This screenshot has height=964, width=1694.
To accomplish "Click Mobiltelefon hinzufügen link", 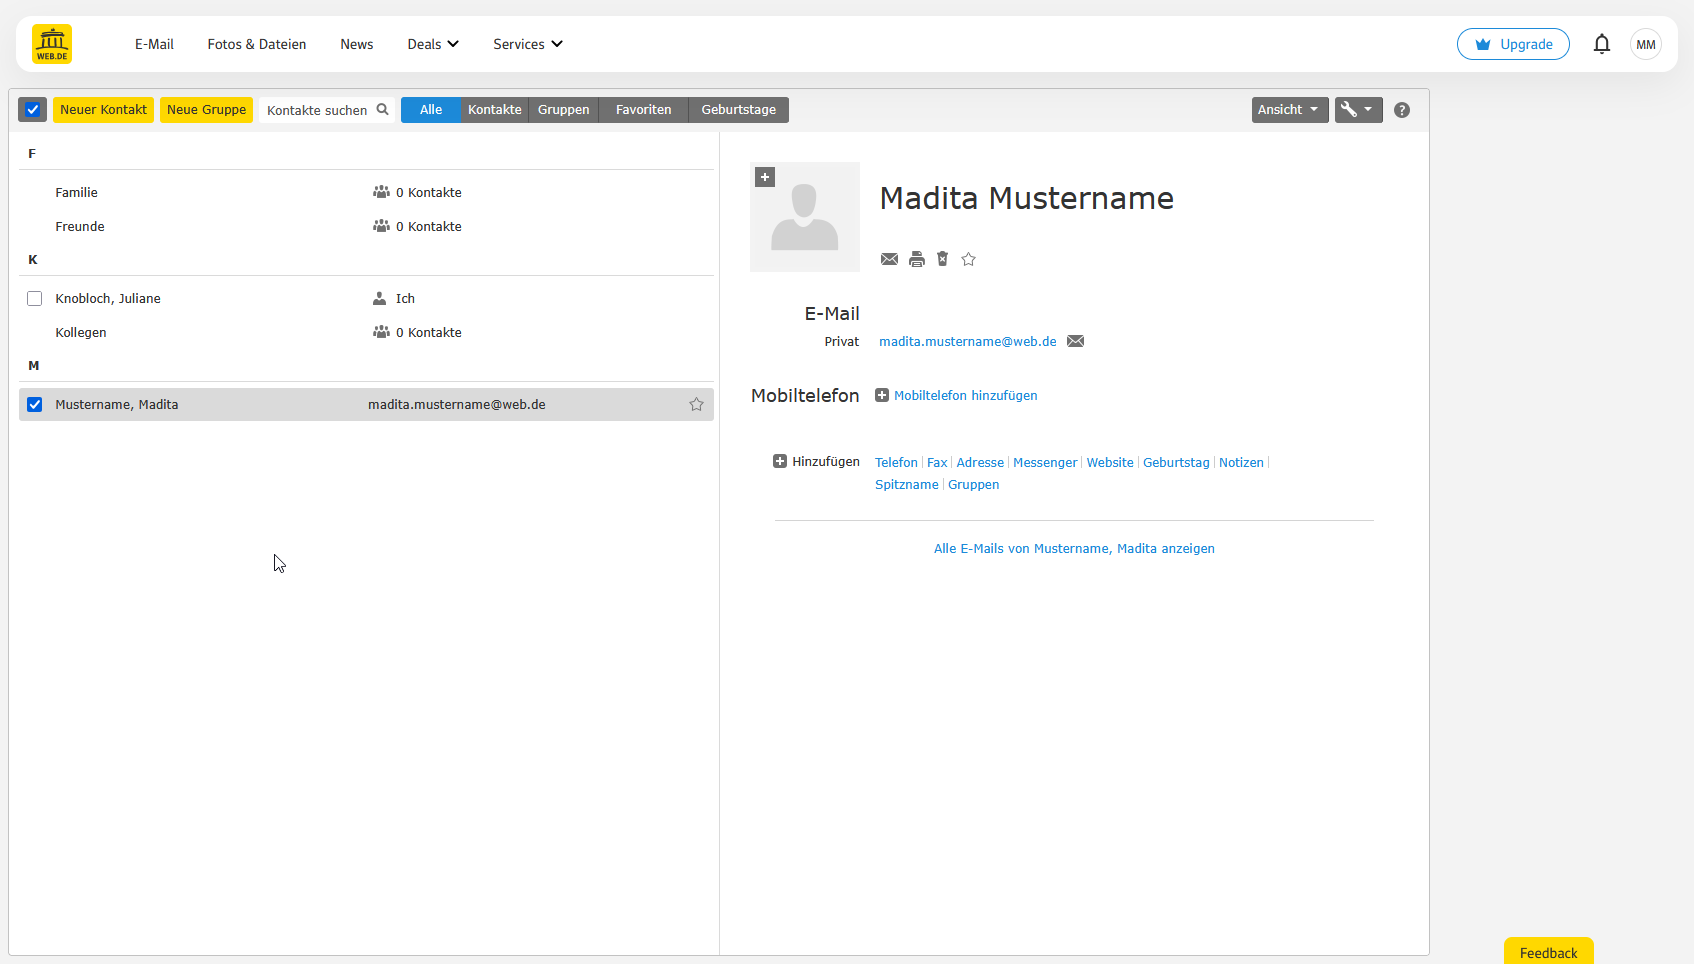I will click(x=964, y=396).
